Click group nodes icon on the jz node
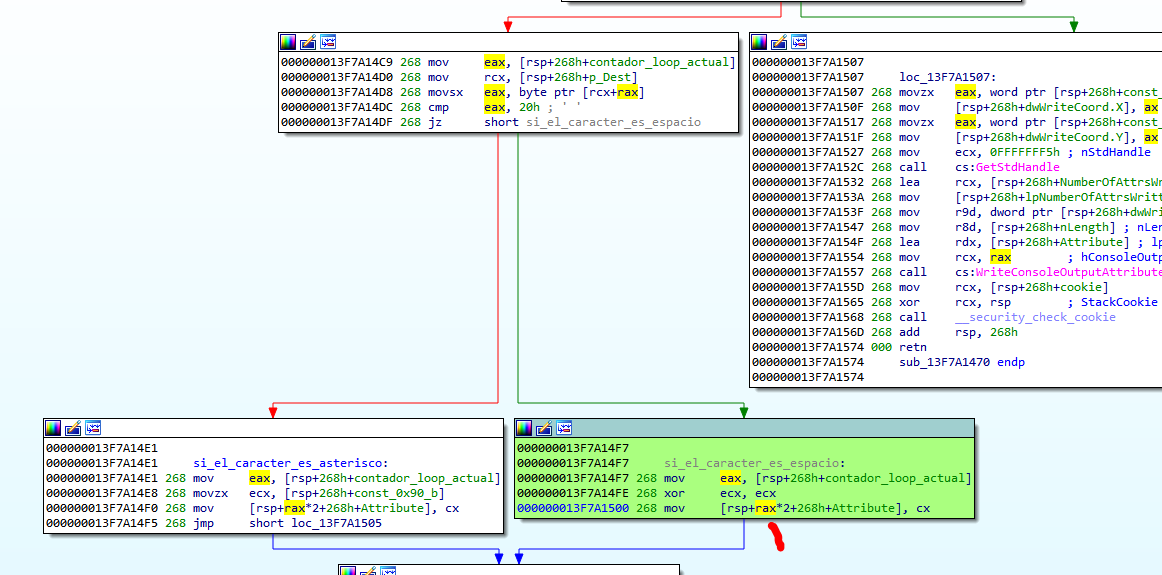Image resolution: width=1162 pixels, height=575 pixels. tap(328, 42)
